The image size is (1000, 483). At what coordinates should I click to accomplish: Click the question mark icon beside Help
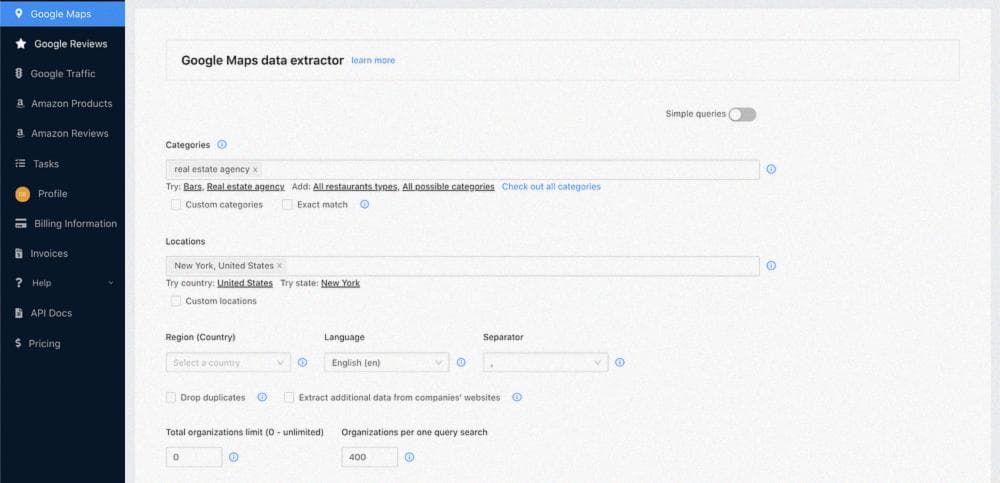click(x=19, y=283)
